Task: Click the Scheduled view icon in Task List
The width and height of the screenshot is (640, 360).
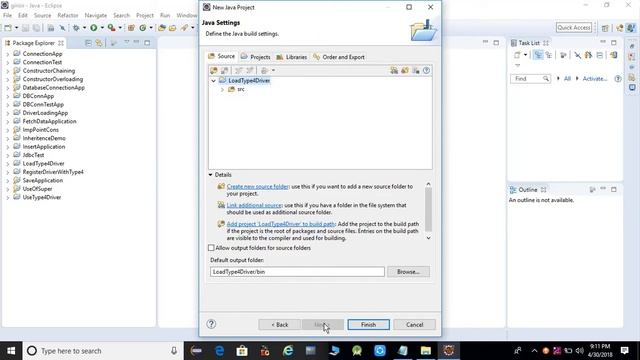Action: point(549,55)
